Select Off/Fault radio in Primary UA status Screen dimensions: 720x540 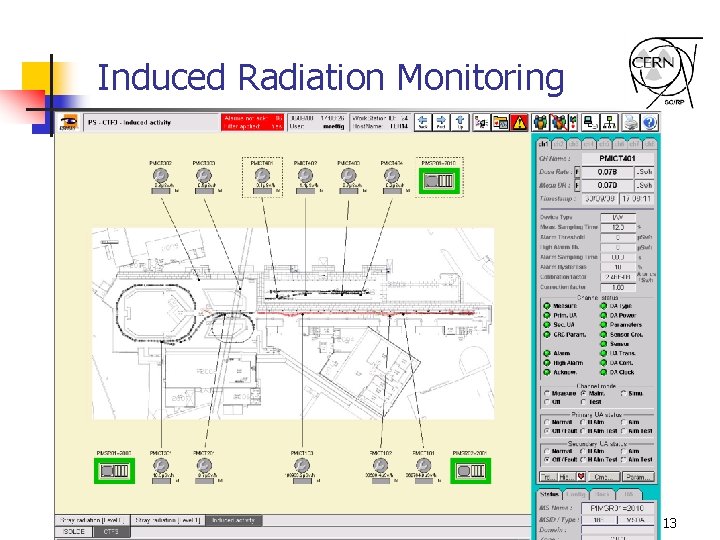(546, 431)
